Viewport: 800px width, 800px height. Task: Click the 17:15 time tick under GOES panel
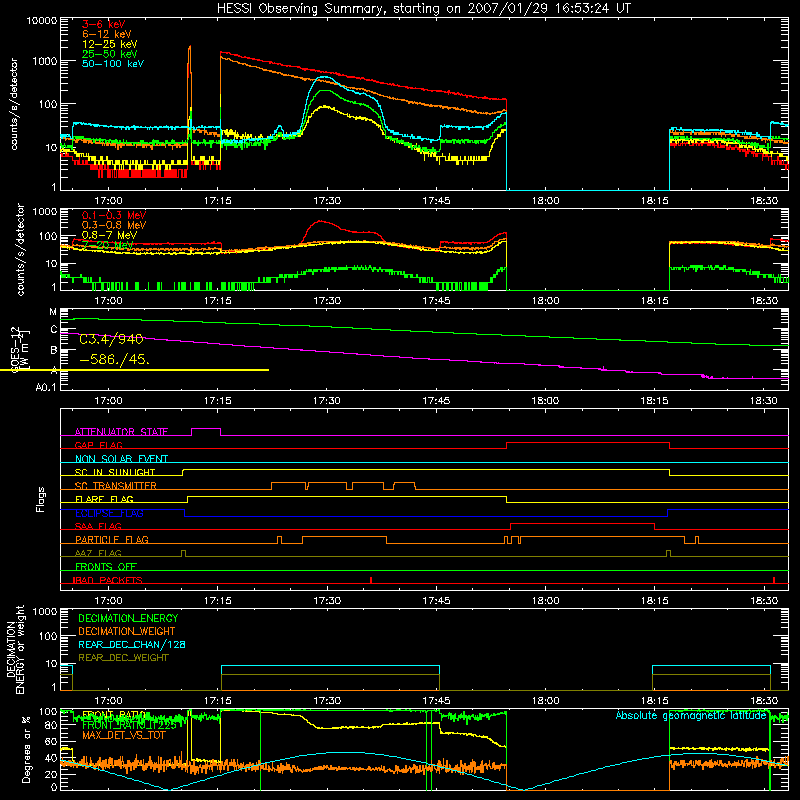click(x=217, y=401)
